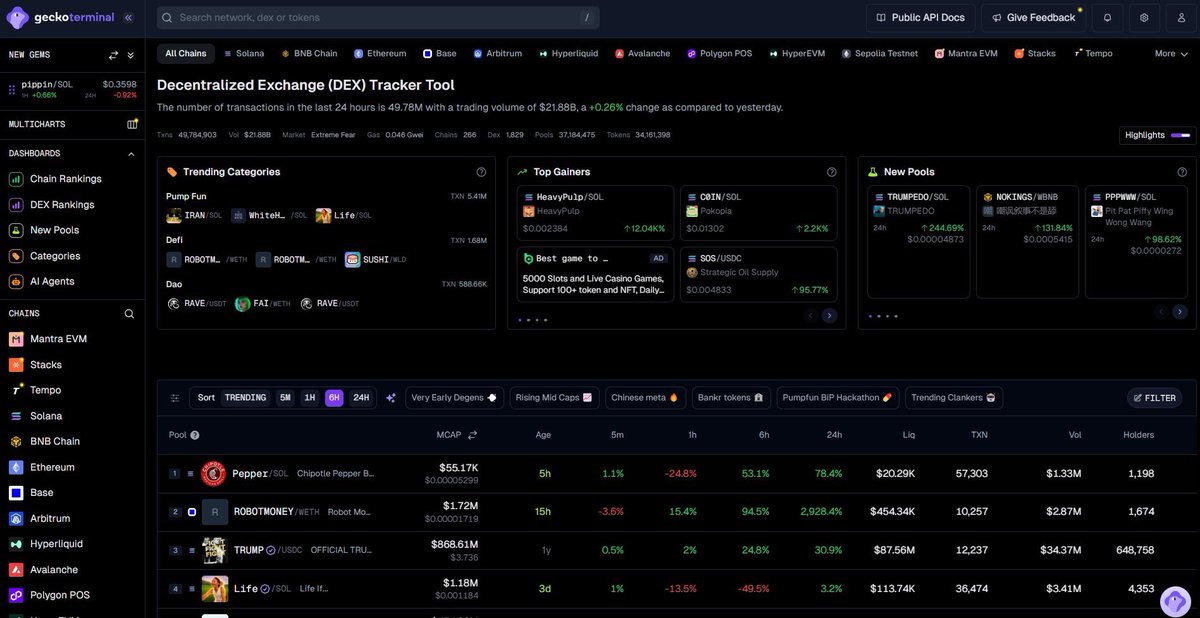Collapse the Dashboards section chevron

coord(130,154)
